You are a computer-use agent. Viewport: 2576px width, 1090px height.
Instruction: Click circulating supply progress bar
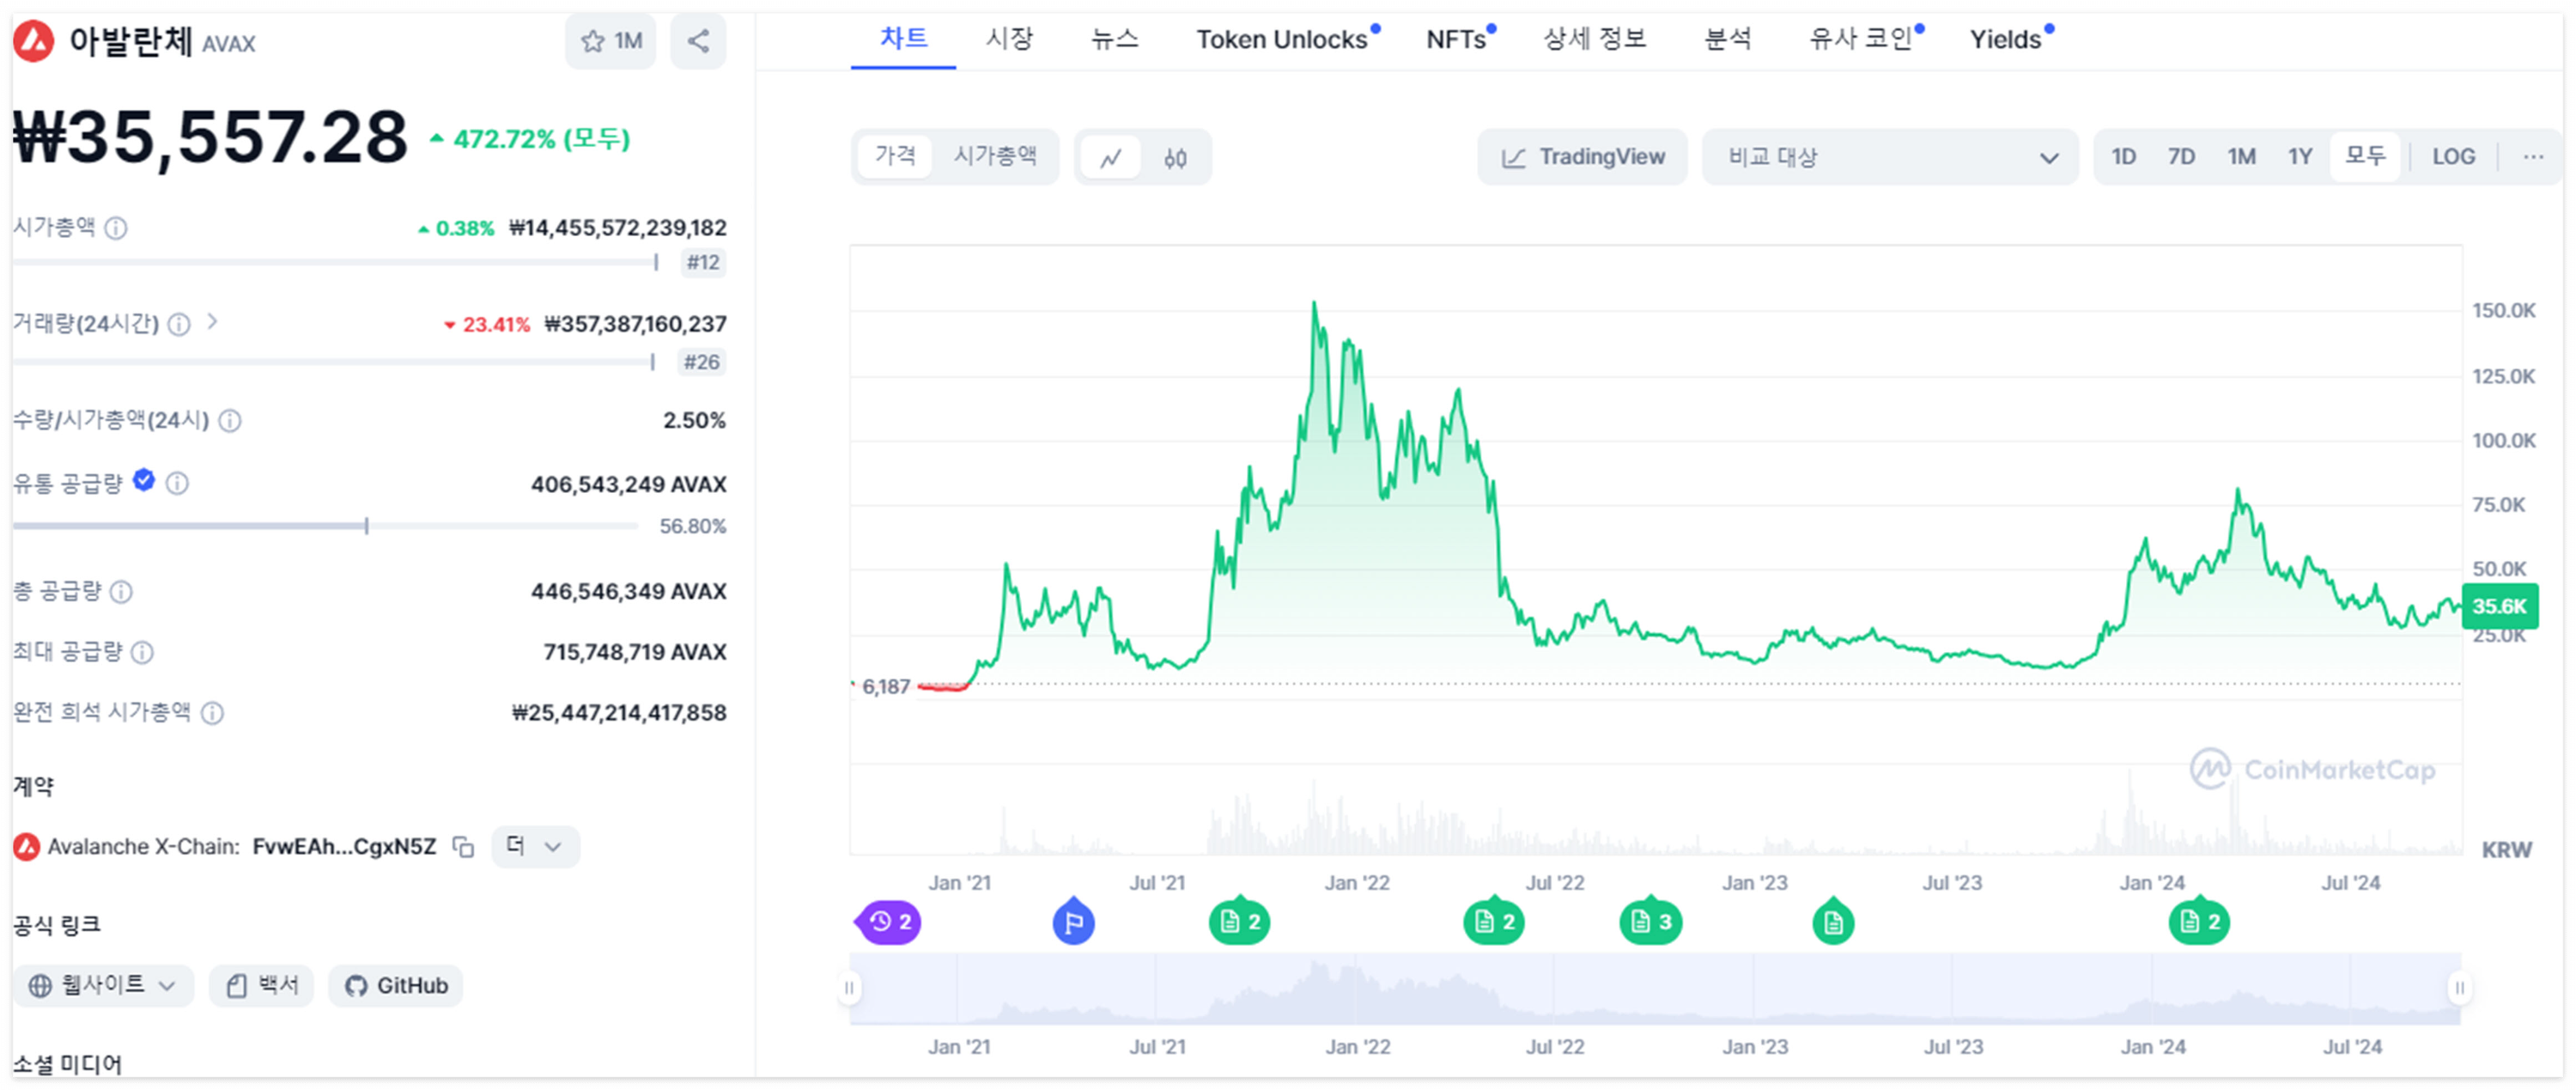325,526
